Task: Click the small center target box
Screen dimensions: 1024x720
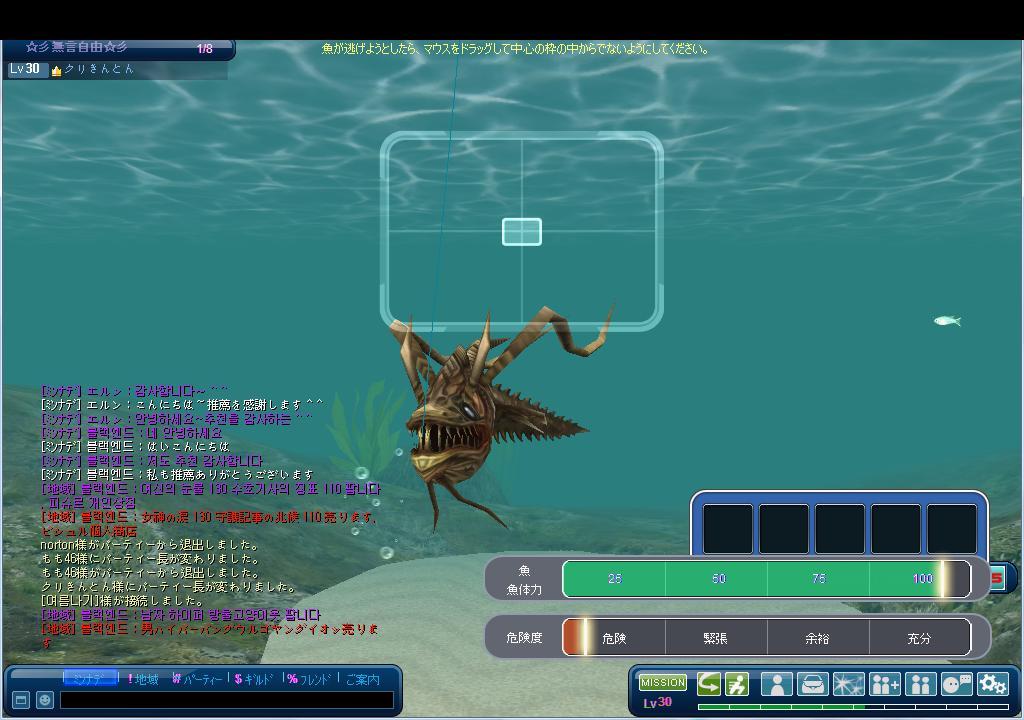Action: (522, 232)
